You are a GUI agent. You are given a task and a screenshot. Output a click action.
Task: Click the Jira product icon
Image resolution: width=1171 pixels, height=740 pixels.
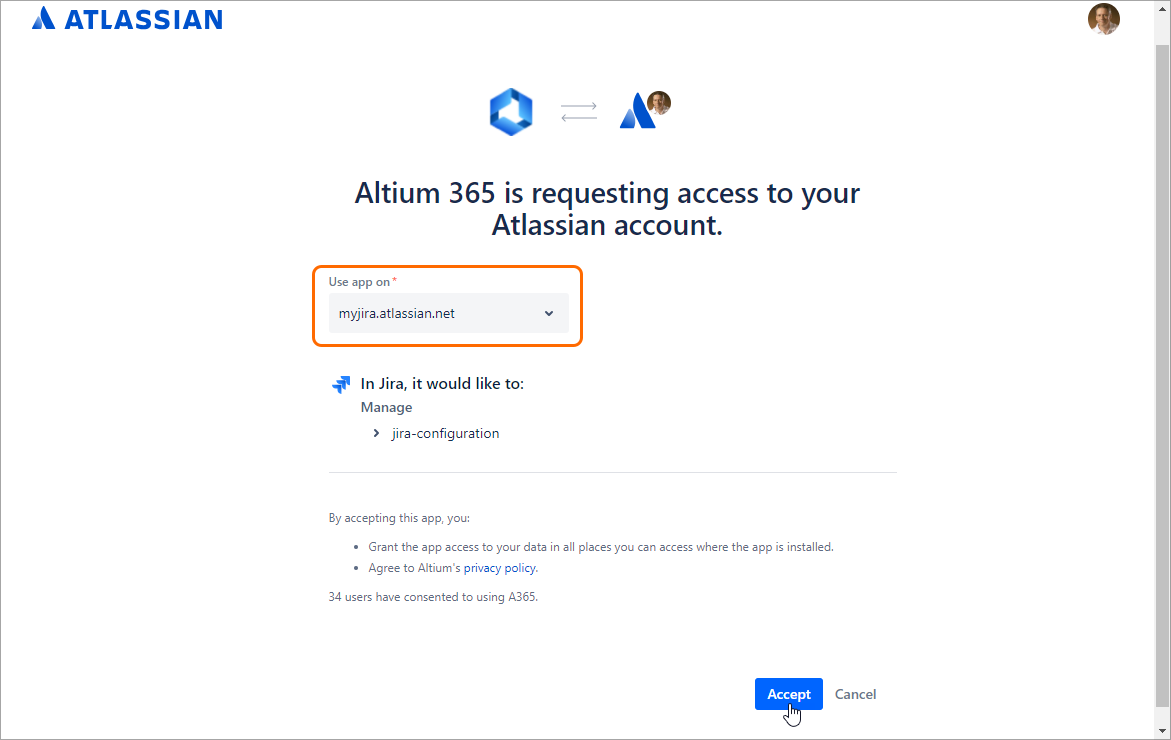coord(341,384)
